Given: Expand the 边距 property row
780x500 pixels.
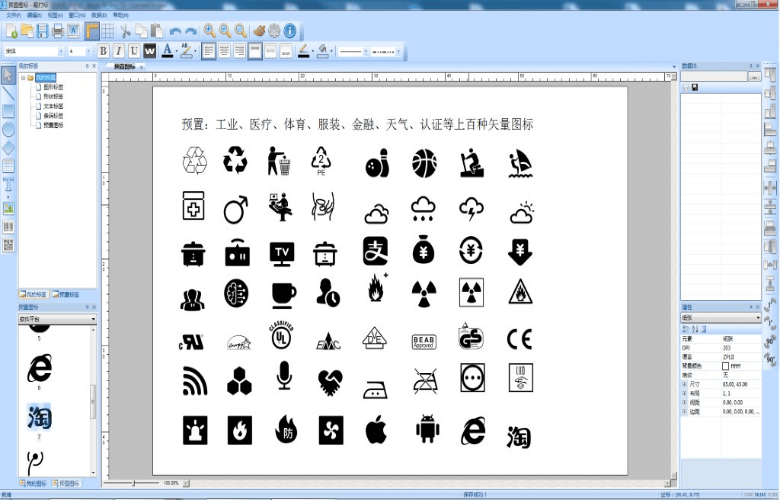Looking at the screenshot, I should pyautogui.click(x=684, y=412).
